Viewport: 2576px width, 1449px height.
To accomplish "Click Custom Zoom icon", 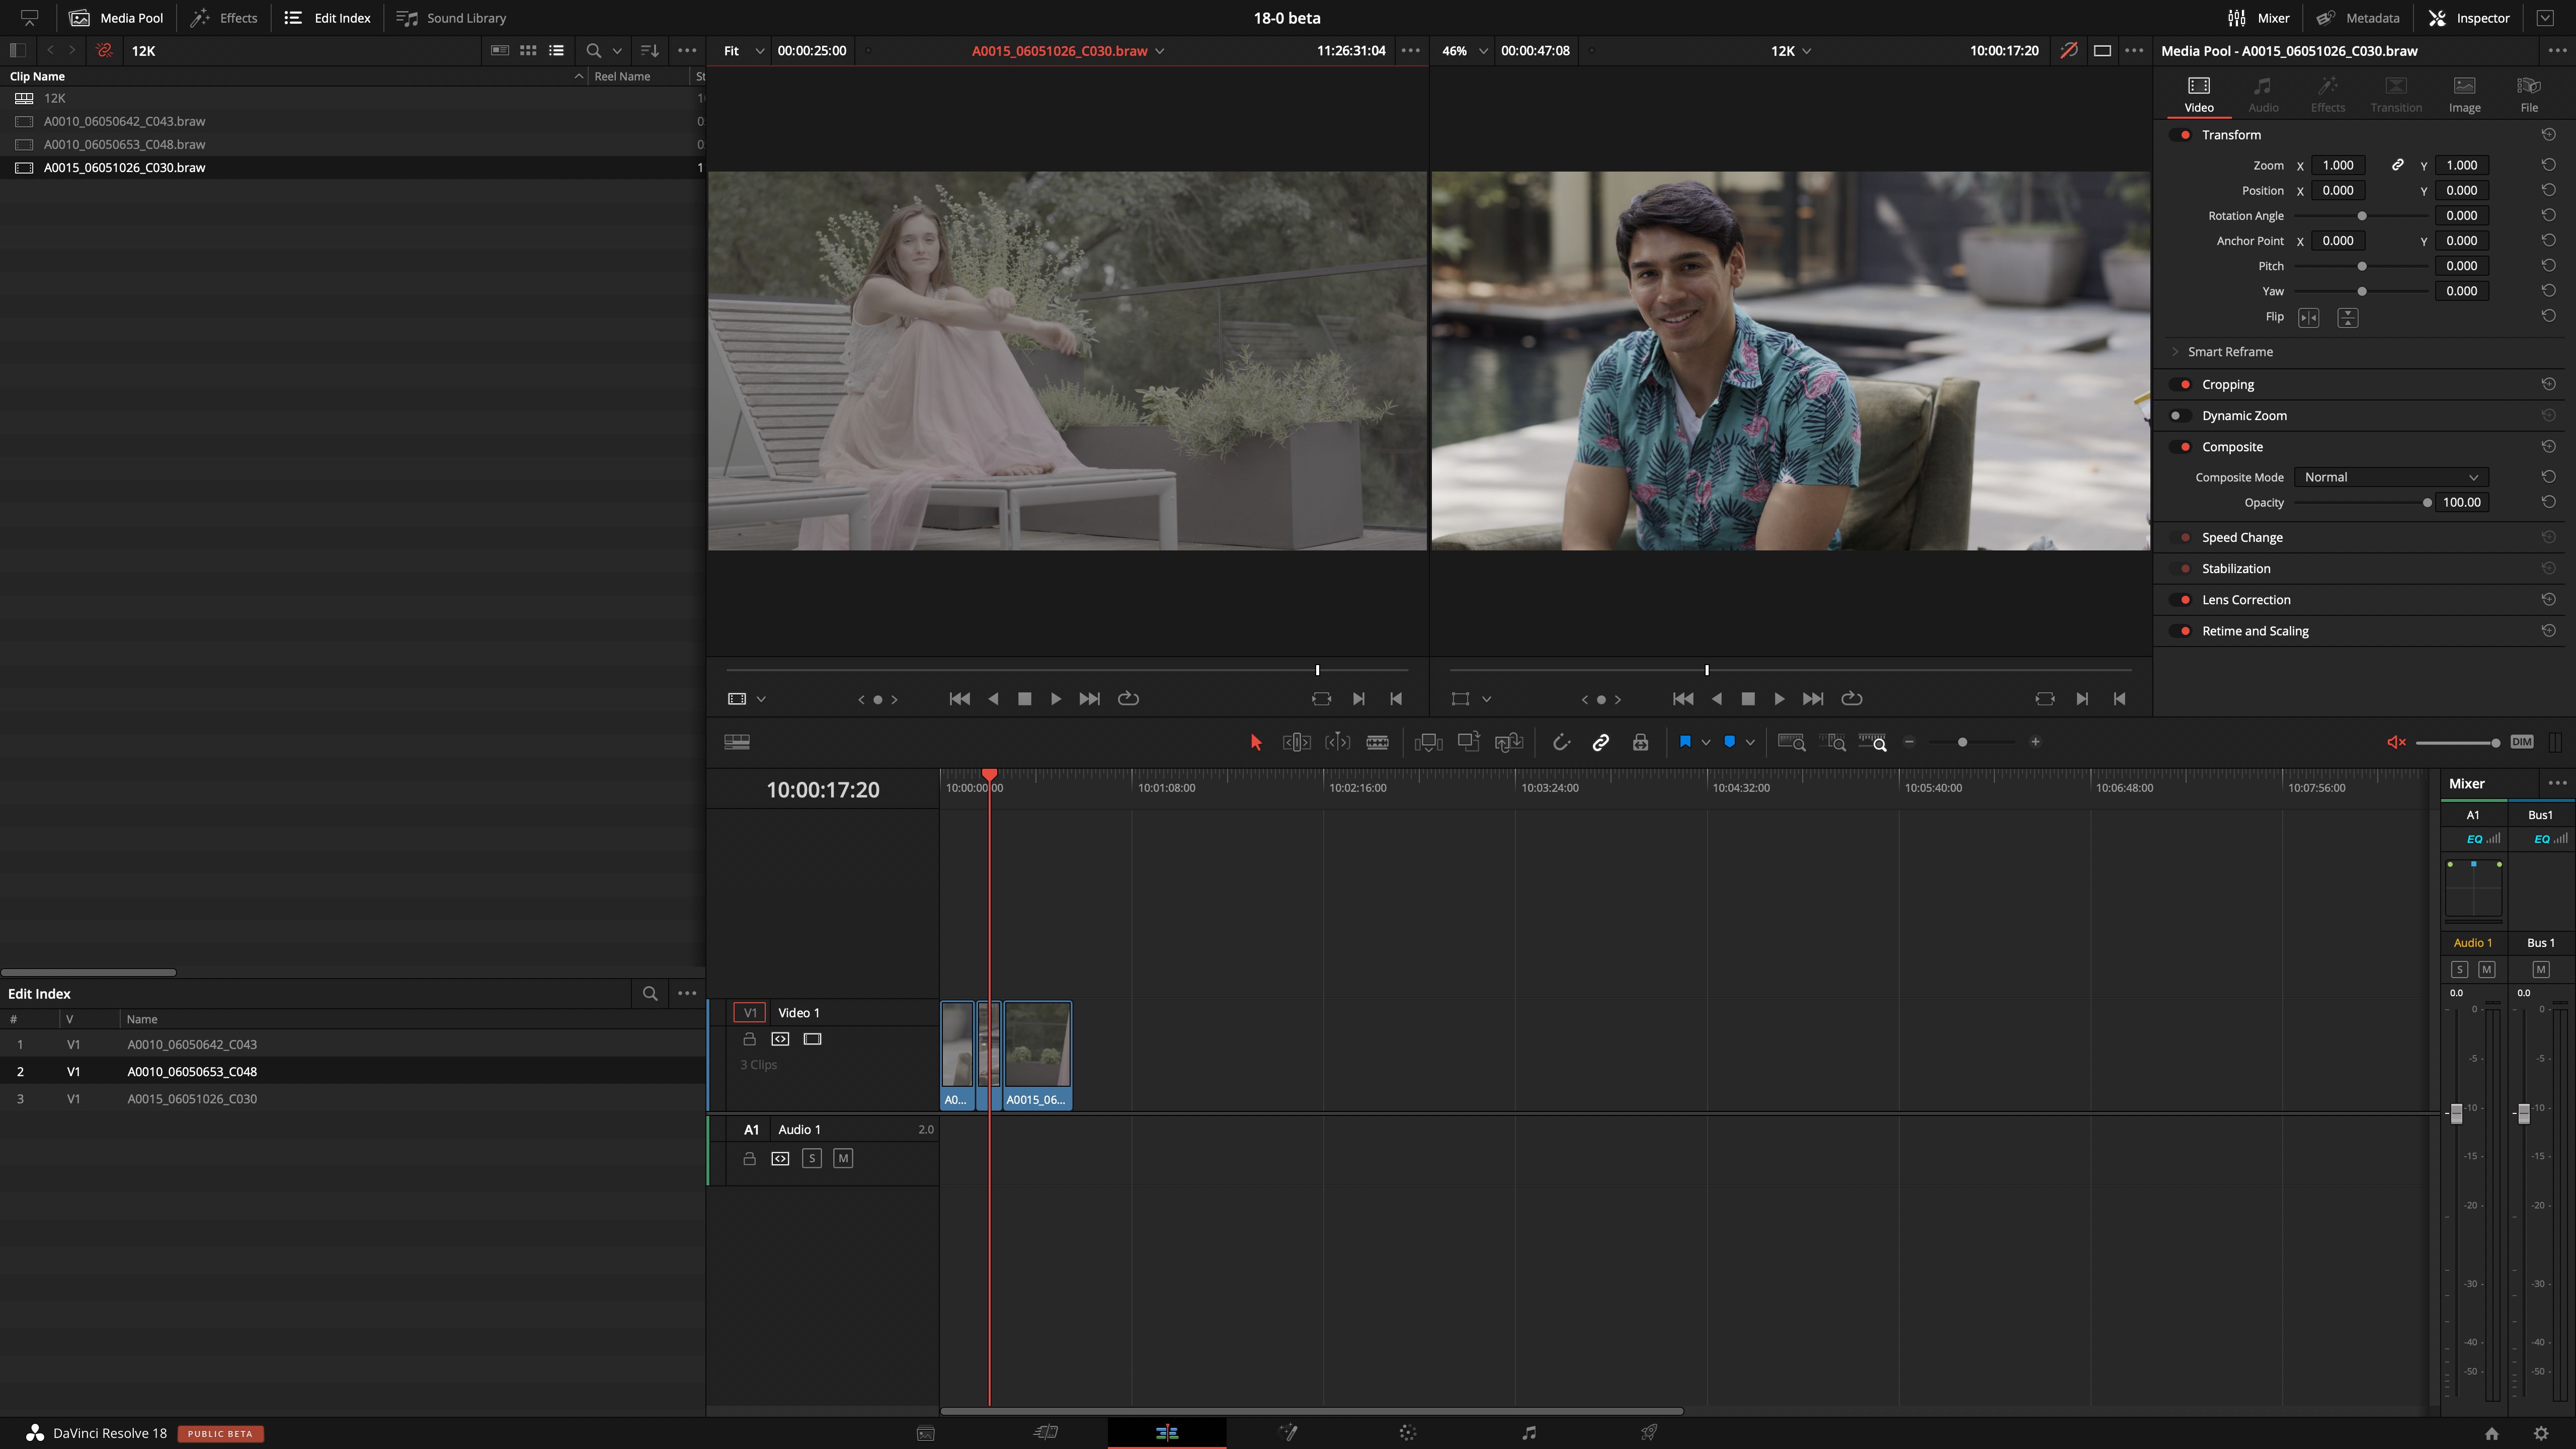I will 1872,742.
